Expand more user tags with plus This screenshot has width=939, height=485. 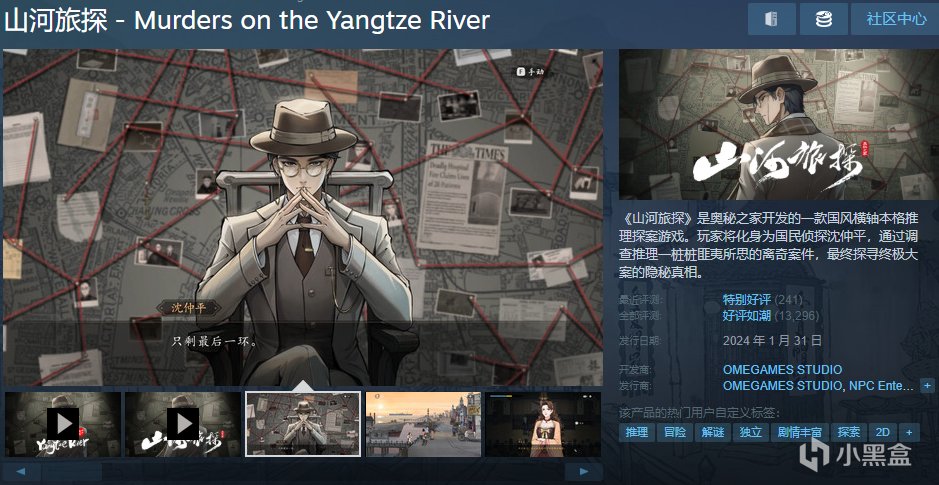(x=909, y=432)
